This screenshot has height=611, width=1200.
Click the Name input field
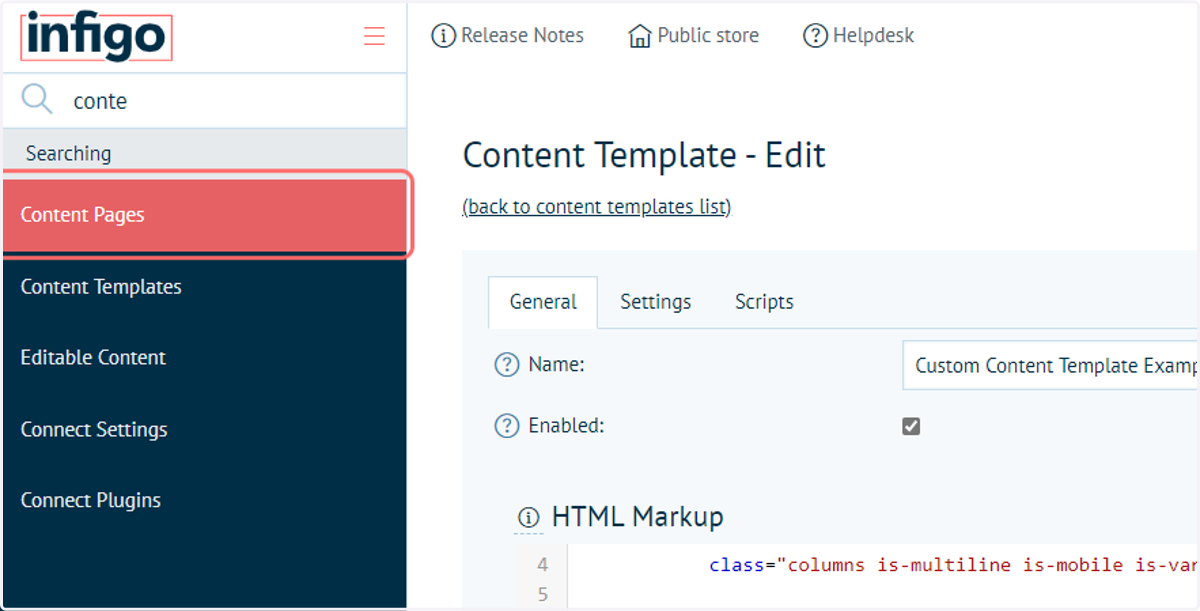[1050, 365]
